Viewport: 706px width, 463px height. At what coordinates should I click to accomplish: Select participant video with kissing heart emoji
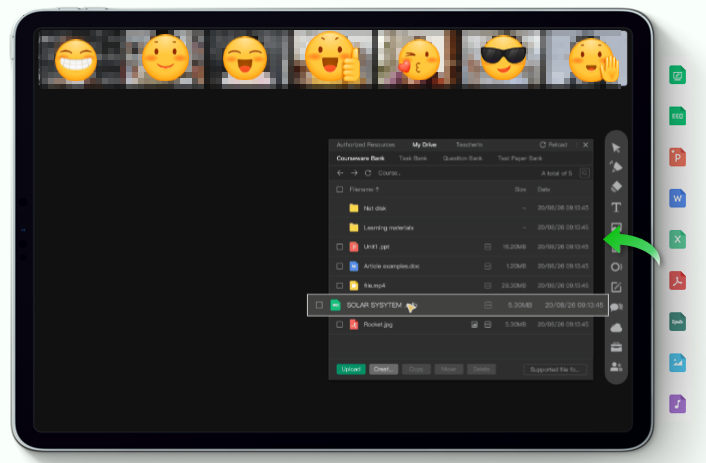(x=417, y=59)
